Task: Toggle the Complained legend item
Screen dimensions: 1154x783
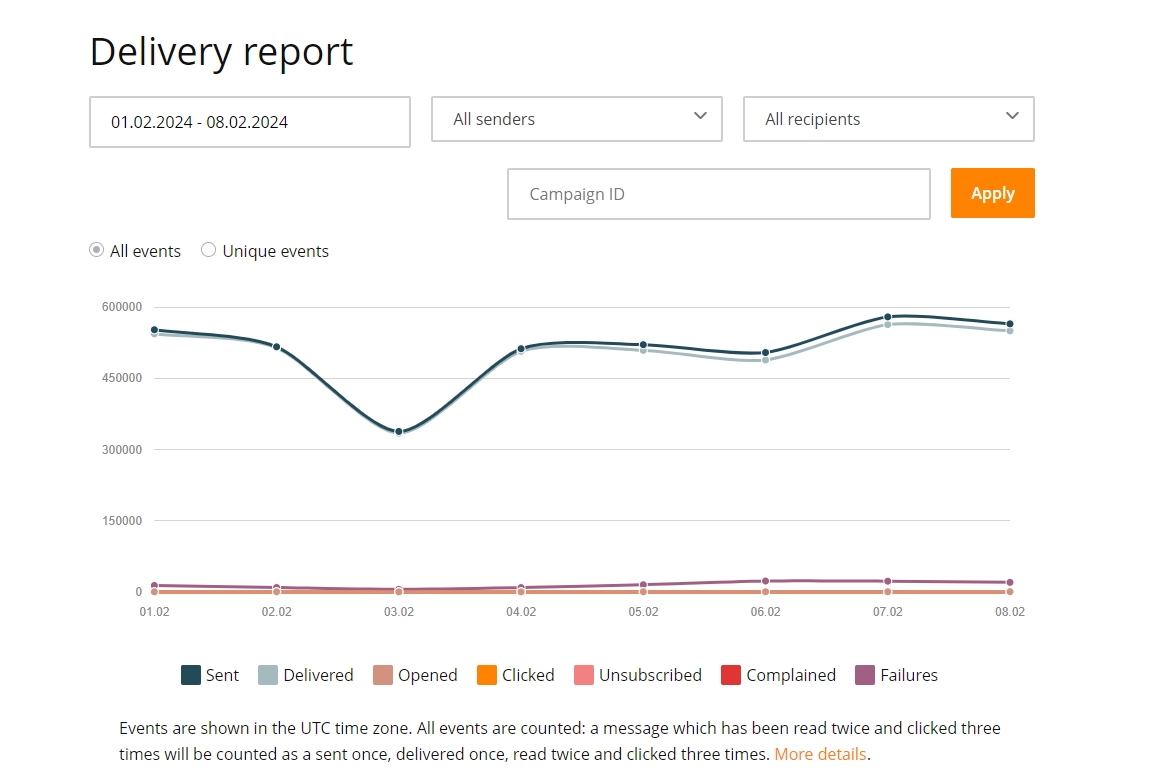Action: pos(779,675)
